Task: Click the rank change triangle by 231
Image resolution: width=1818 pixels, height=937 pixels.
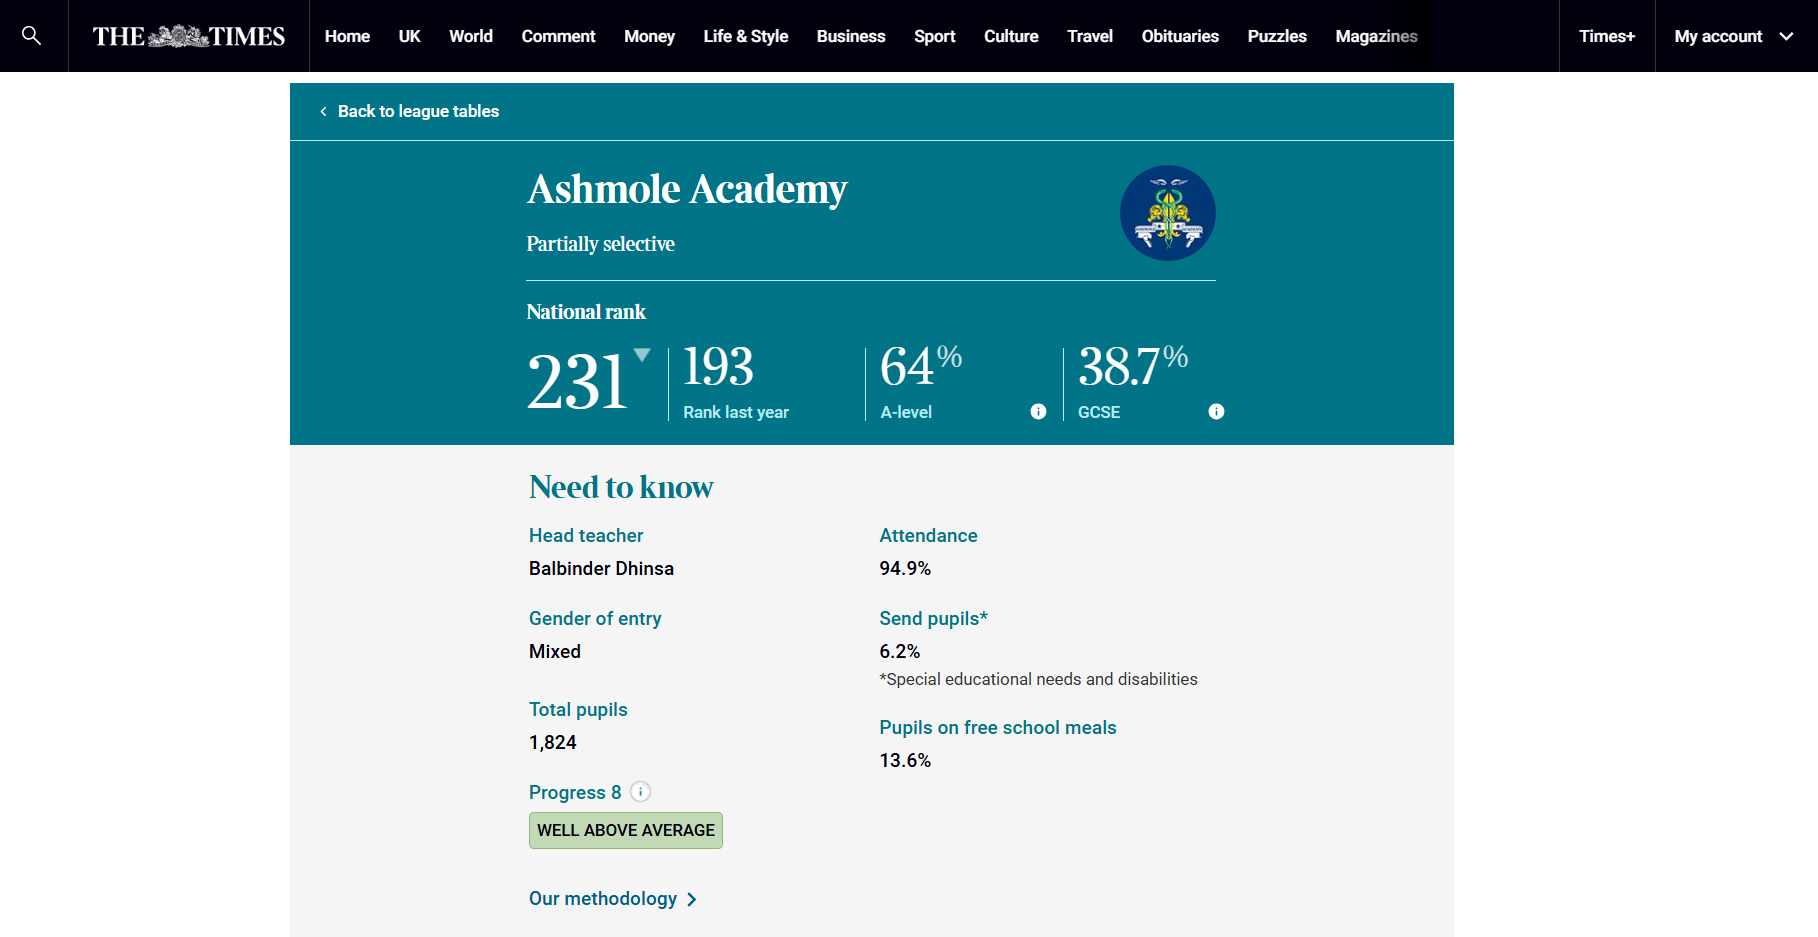Action: [x=642, y=355]
